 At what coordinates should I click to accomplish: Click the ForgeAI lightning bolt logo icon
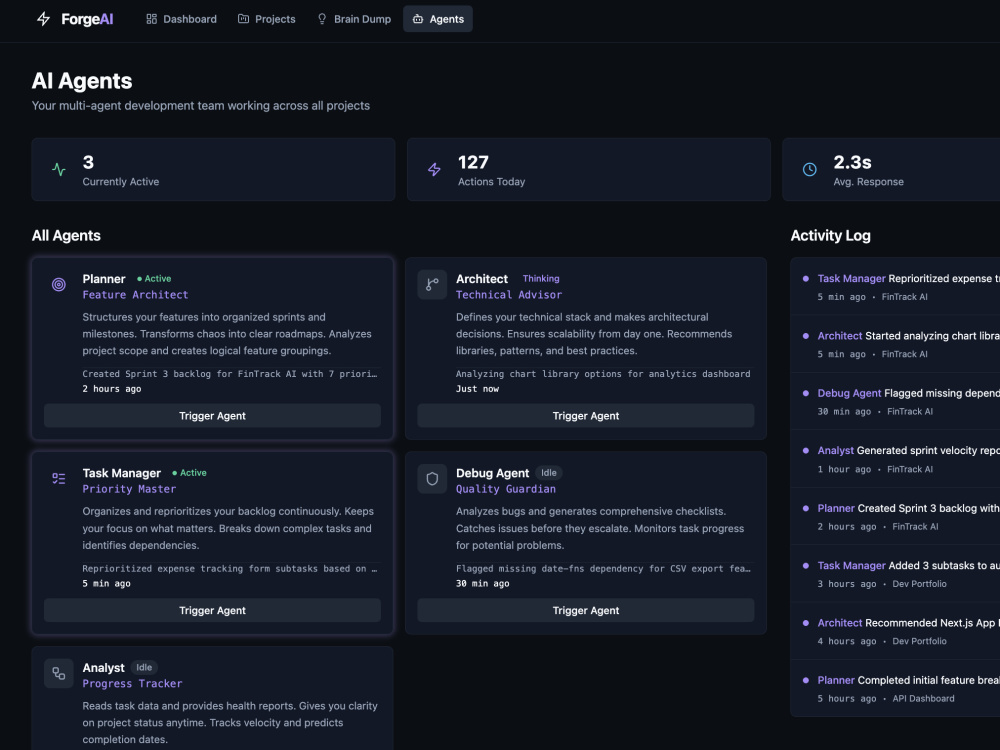(43, 19)
